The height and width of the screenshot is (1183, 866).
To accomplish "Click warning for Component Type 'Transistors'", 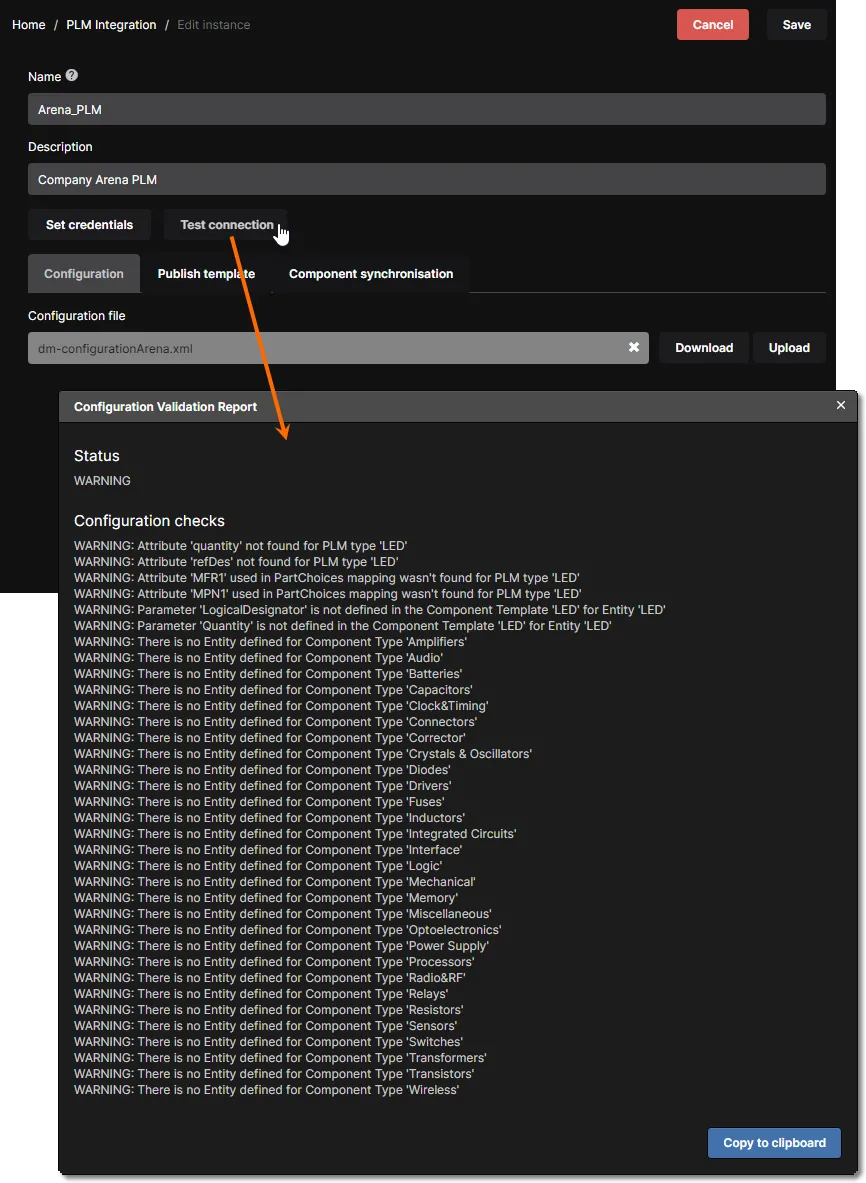I will [x=274, y=1074].
